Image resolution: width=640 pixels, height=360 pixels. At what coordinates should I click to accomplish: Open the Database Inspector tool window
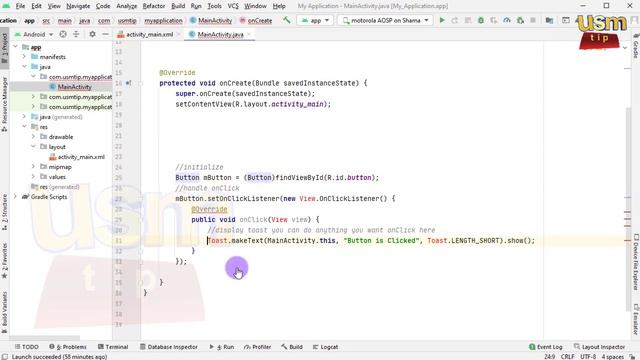pos(169,347)
